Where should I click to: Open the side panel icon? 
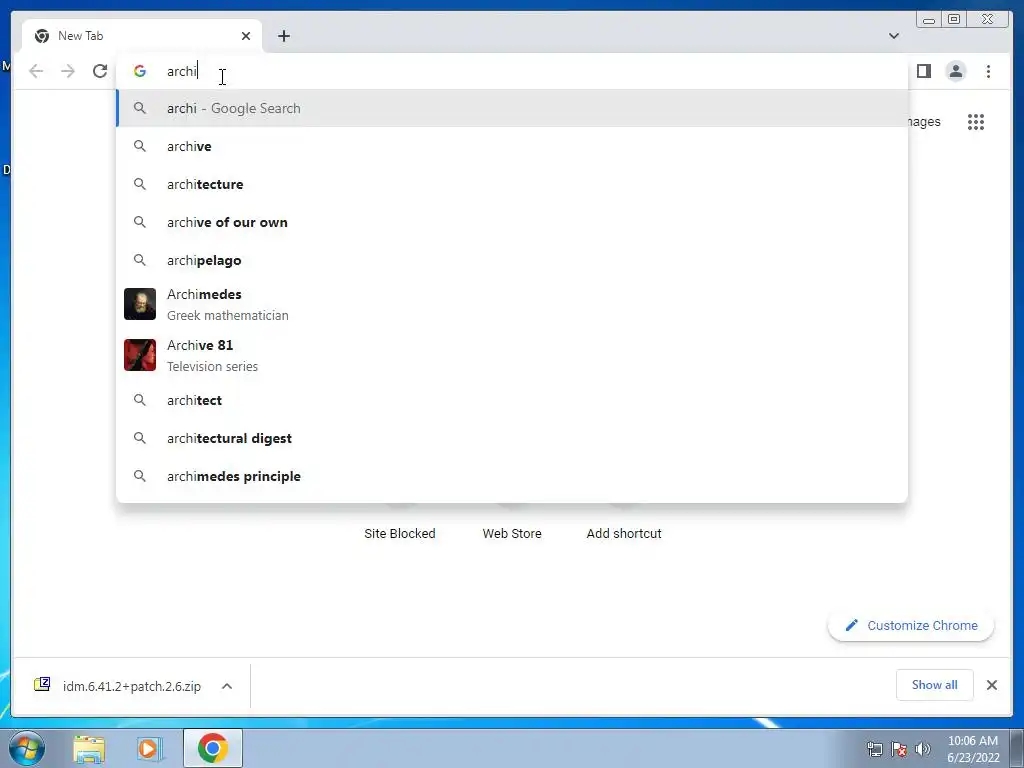pyautogui.click(x=923, y=71)
